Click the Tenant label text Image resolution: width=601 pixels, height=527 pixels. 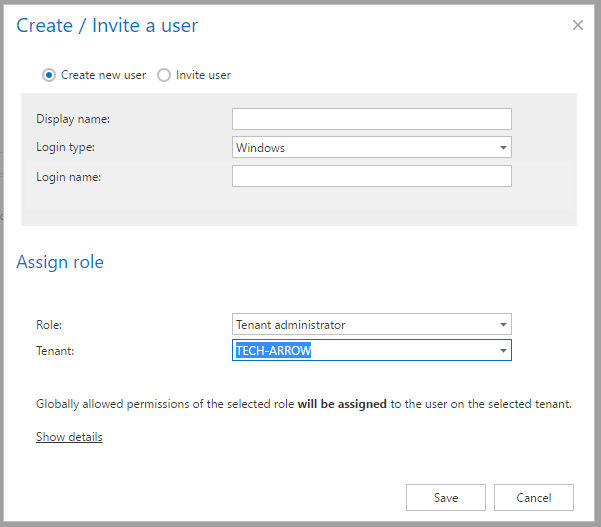[56, 350]
